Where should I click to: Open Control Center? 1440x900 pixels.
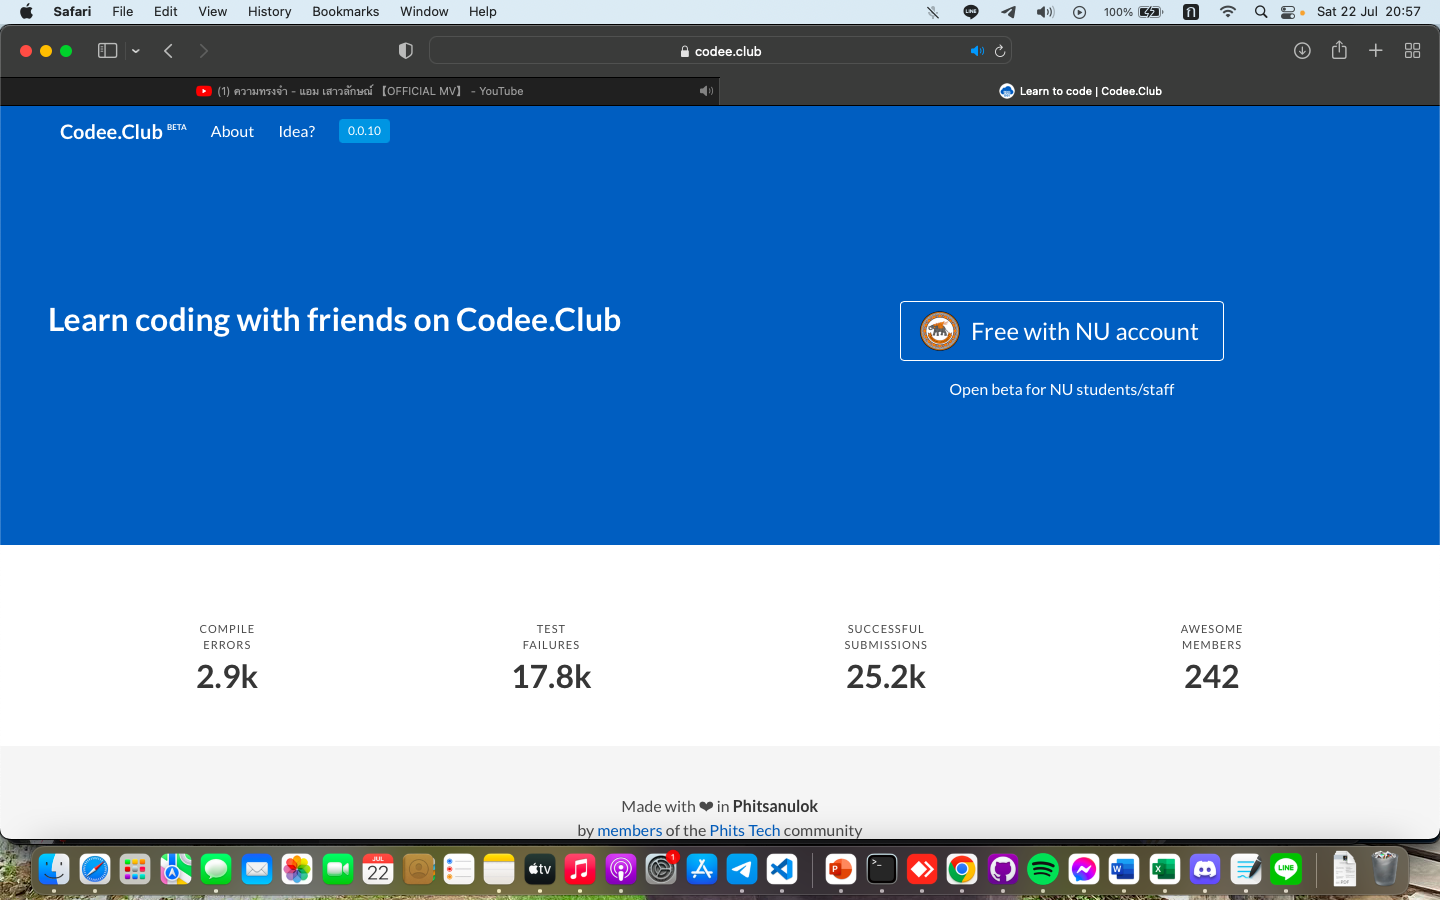point(1289,12)
